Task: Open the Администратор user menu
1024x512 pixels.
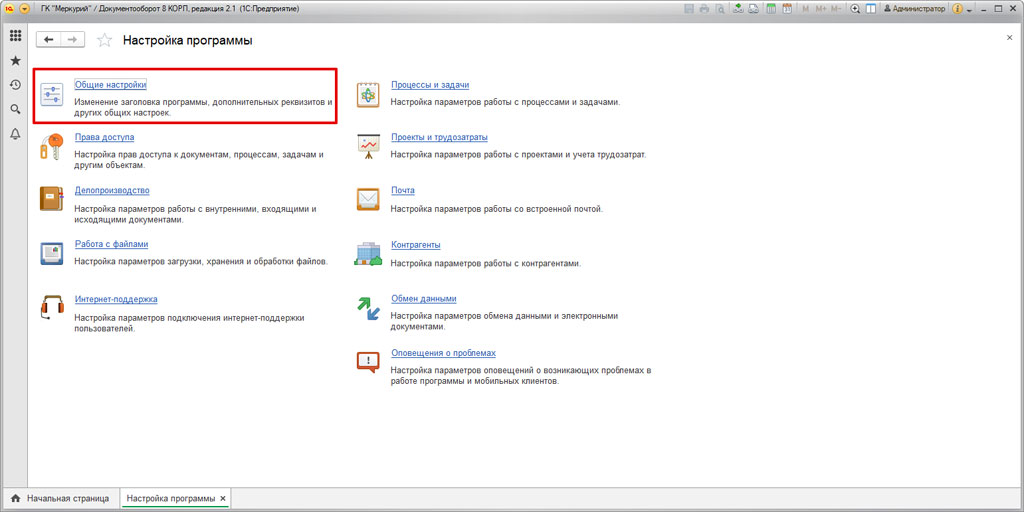Action: (x=912, y=8)
